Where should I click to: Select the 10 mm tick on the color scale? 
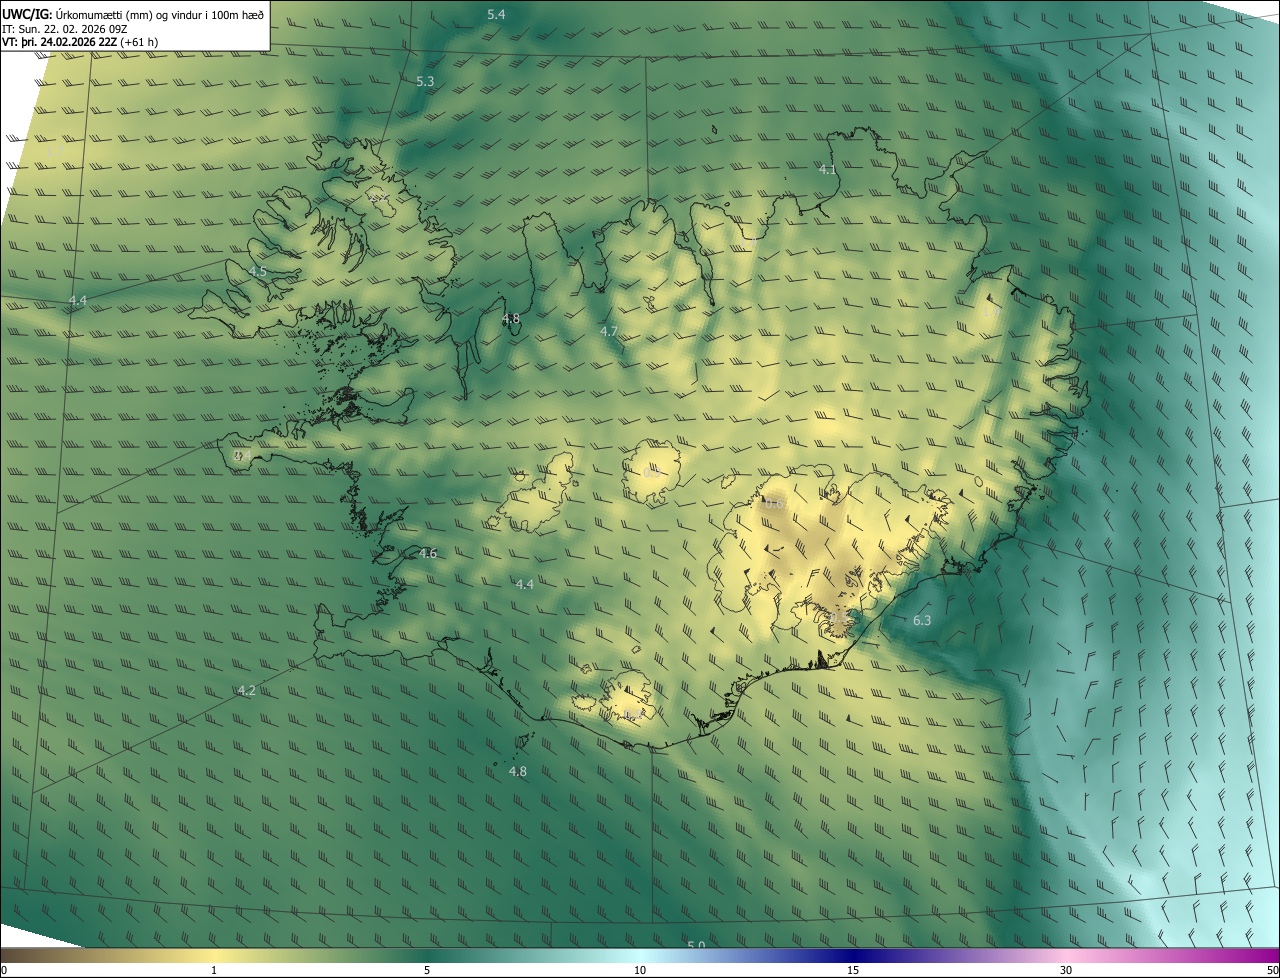(640, 970)
